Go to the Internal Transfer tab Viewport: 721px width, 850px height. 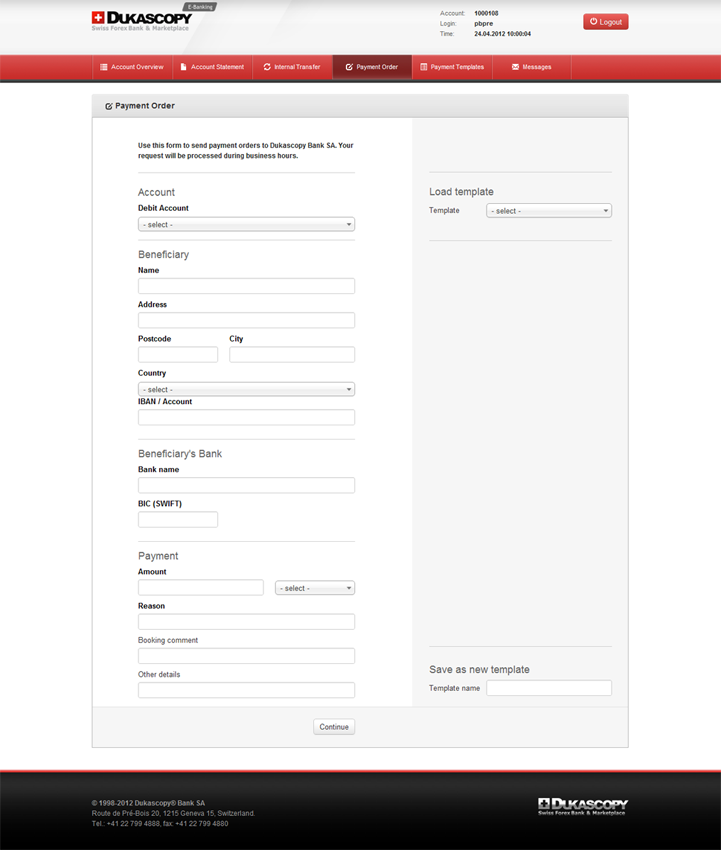point(292,67)
